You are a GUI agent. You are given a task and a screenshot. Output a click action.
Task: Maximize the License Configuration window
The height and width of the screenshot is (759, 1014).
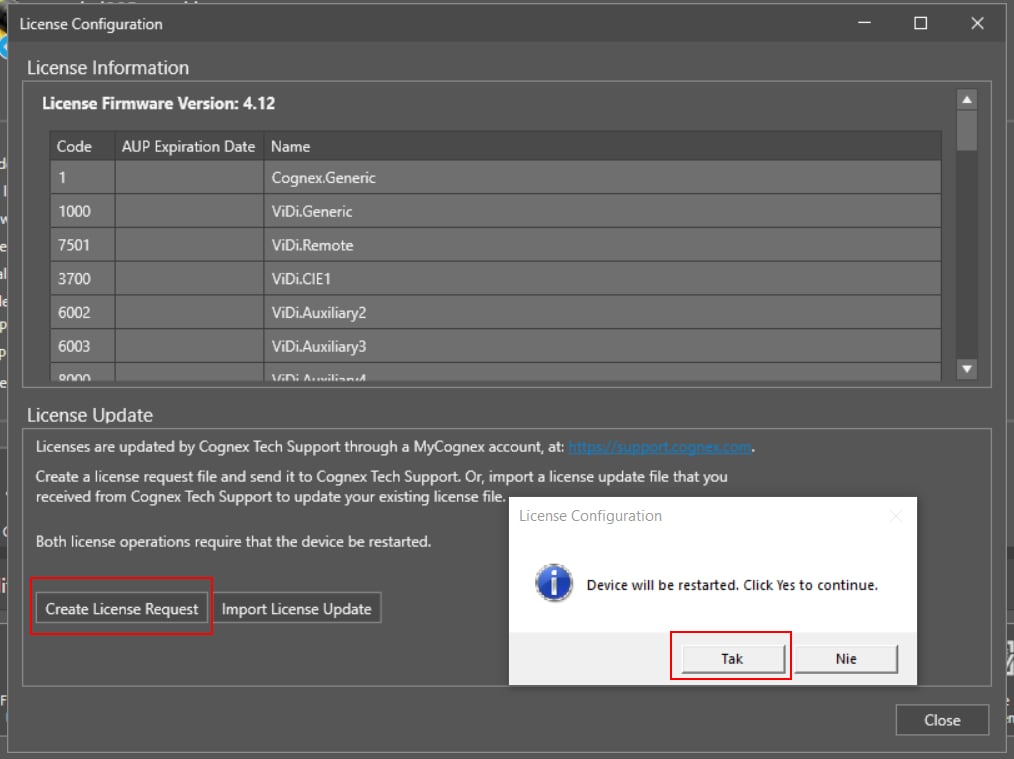tap(921, 23)
